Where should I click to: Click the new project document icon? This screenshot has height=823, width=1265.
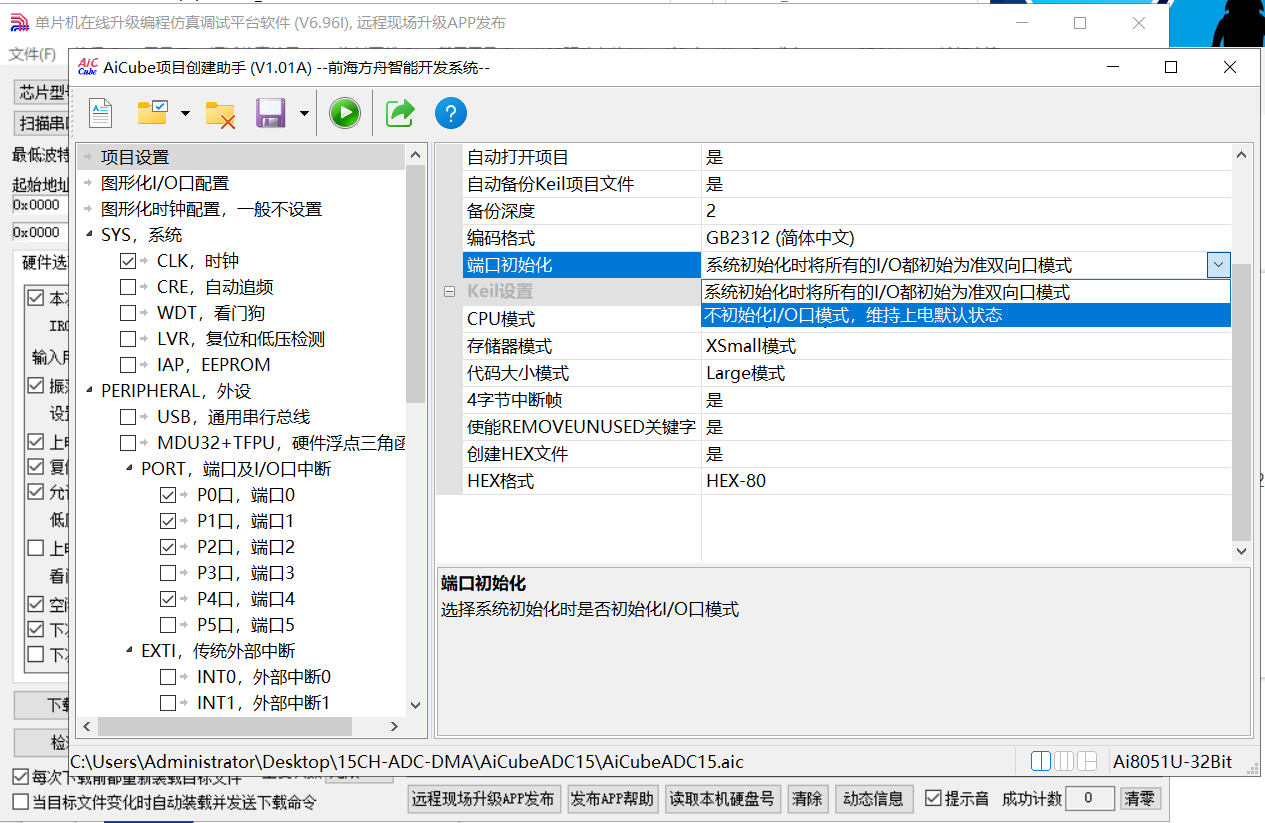[x=101, y=113]
